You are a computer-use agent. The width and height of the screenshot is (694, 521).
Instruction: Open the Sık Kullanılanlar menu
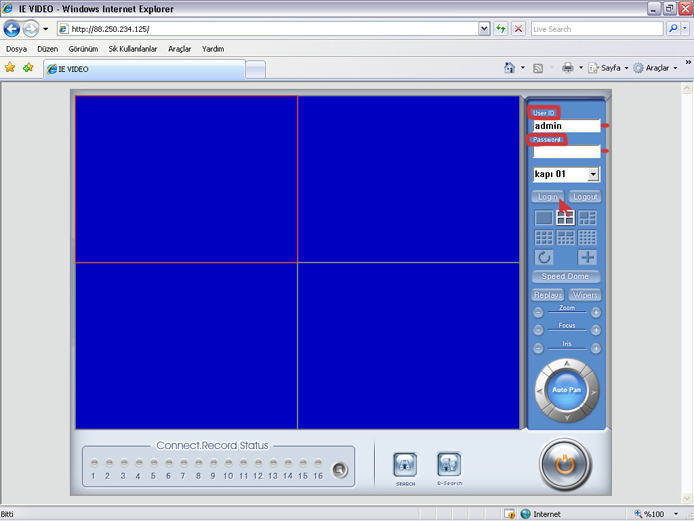point(133,49)
